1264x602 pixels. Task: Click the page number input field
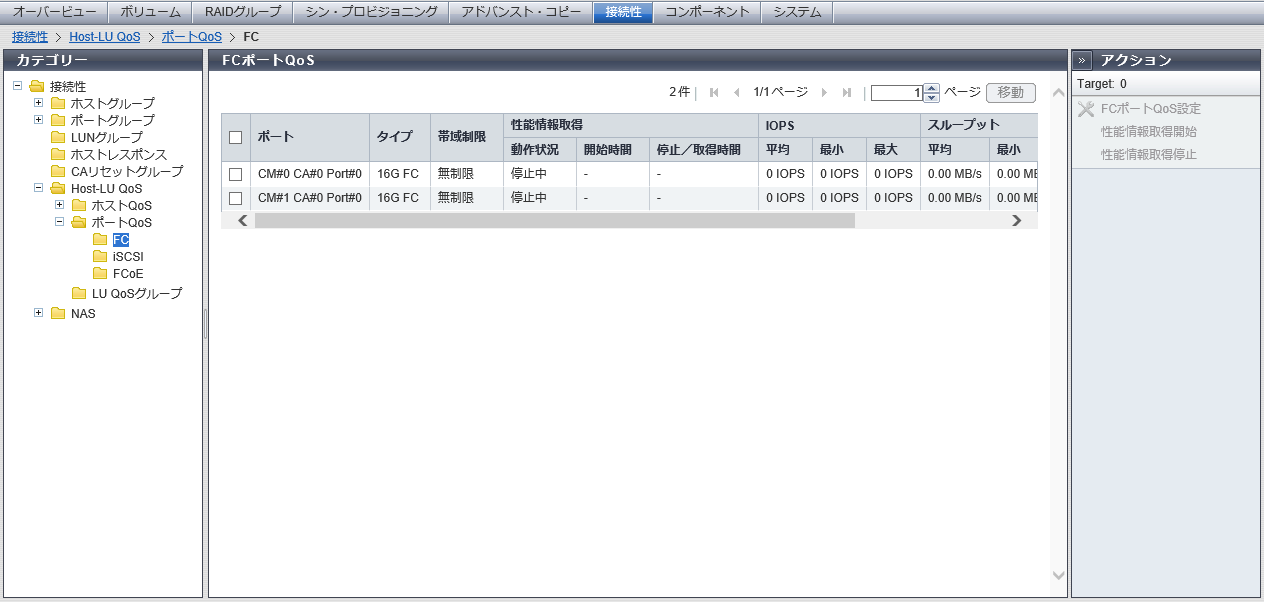pos(896,93)
